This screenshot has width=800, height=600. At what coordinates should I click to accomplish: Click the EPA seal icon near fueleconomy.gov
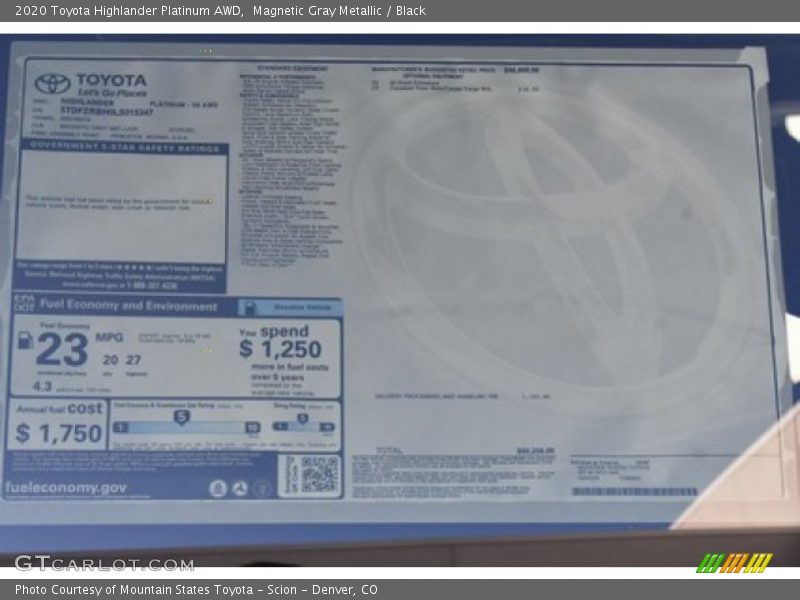point(218,488)
